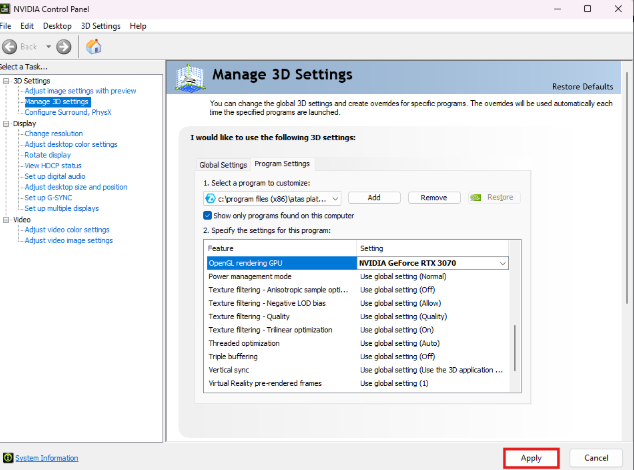Select Manage 3D settings in the task tree
This screenshot has width=634, height=470.
coord(57,102)
